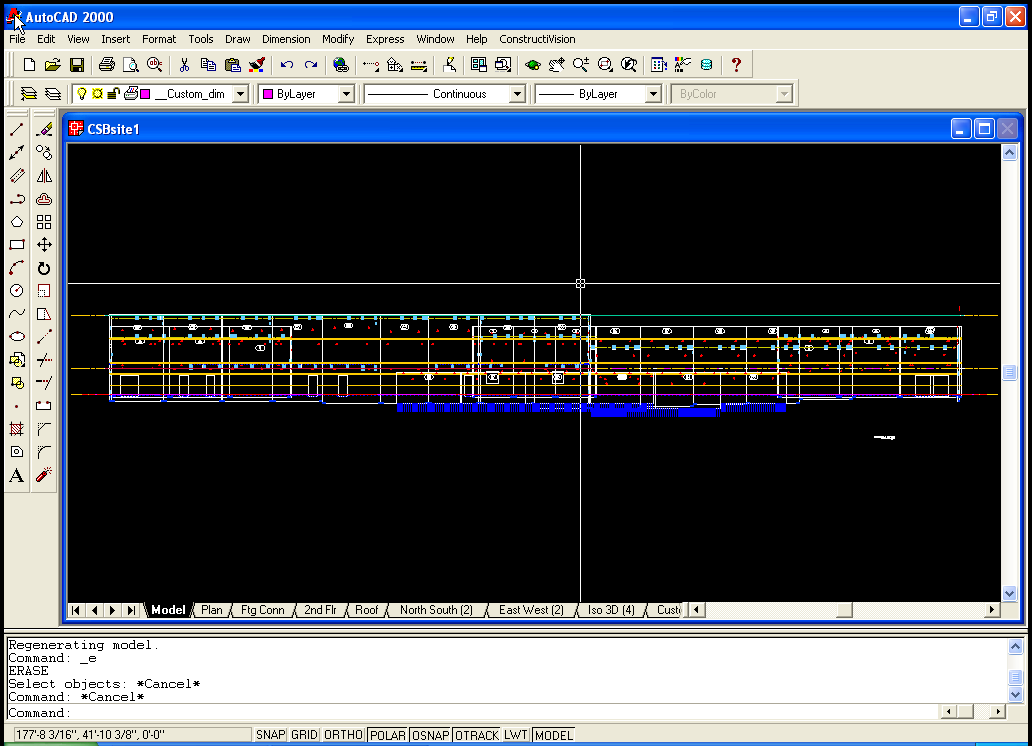This screenshot has width=1032, height=746.
Task: Select the Rectangle draw tool
Action: click(x=16, y=245)
